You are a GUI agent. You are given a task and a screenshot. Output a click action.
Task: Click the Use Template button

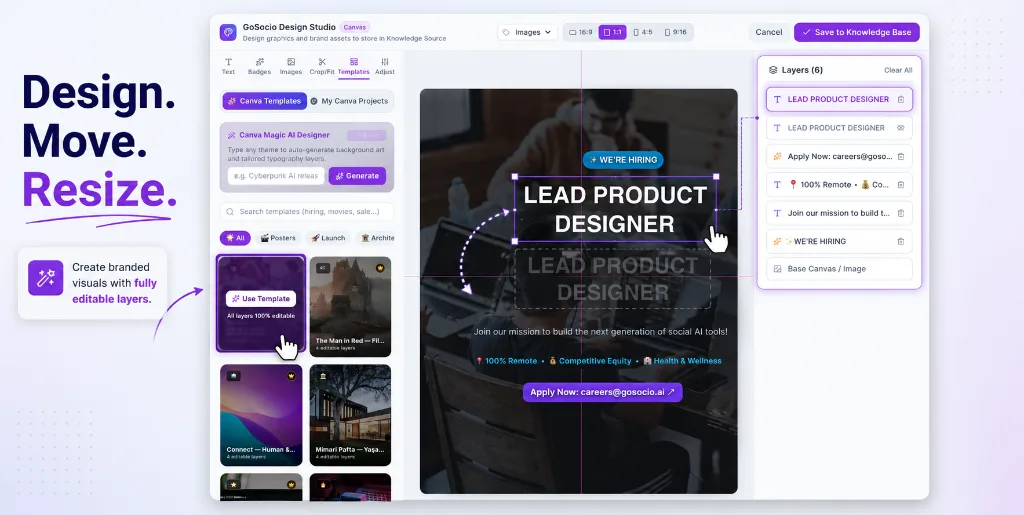pyautogui.click(x=261, y=299)
